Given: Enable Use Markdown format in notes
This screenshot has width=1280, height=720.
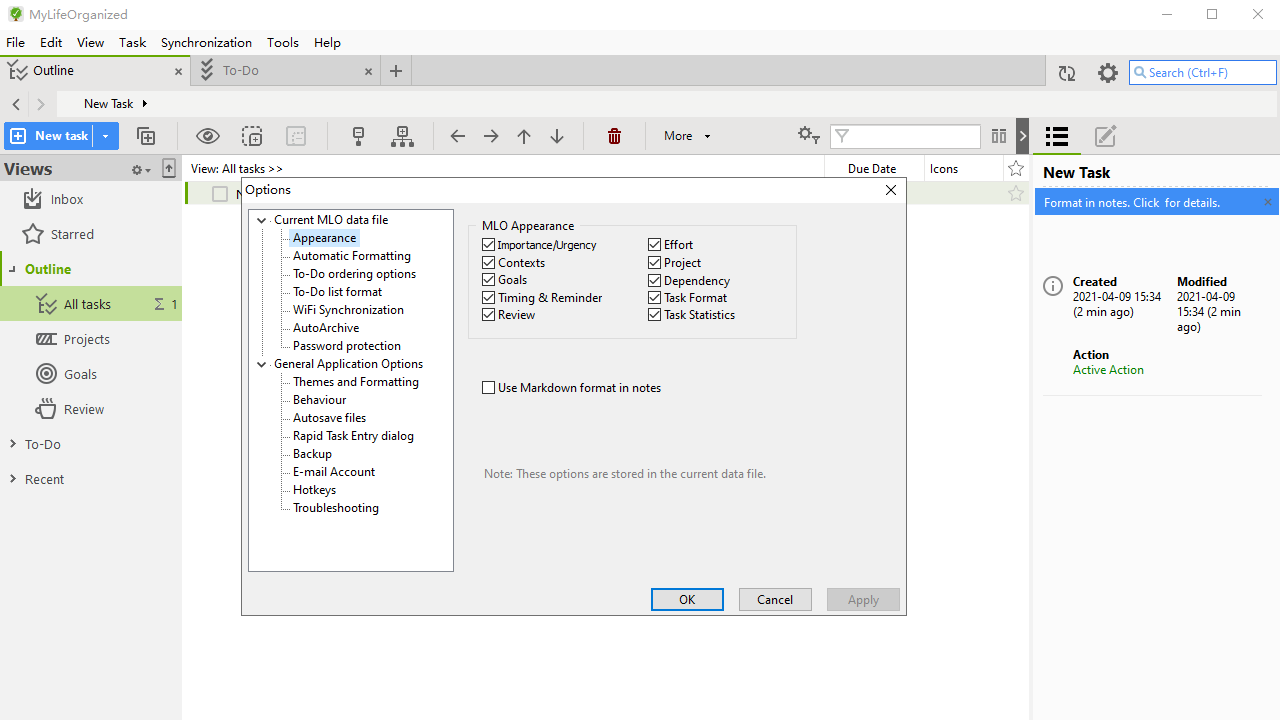Looking at the screenshot, I should click(x=489, y=388).
